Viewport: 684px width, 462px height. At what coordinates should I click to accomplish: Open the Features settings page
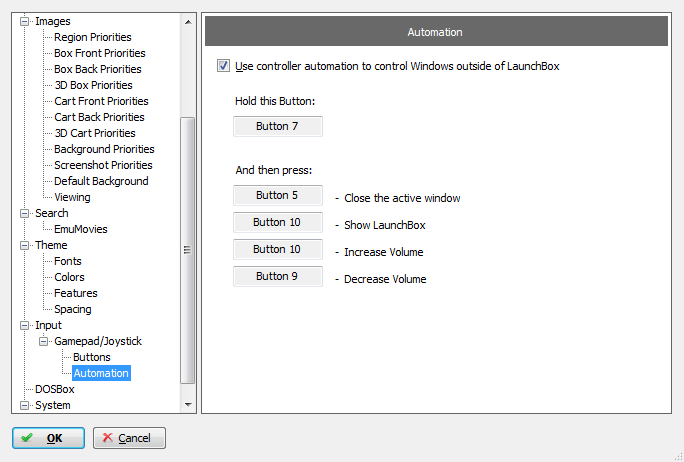[x=75, y=293]
